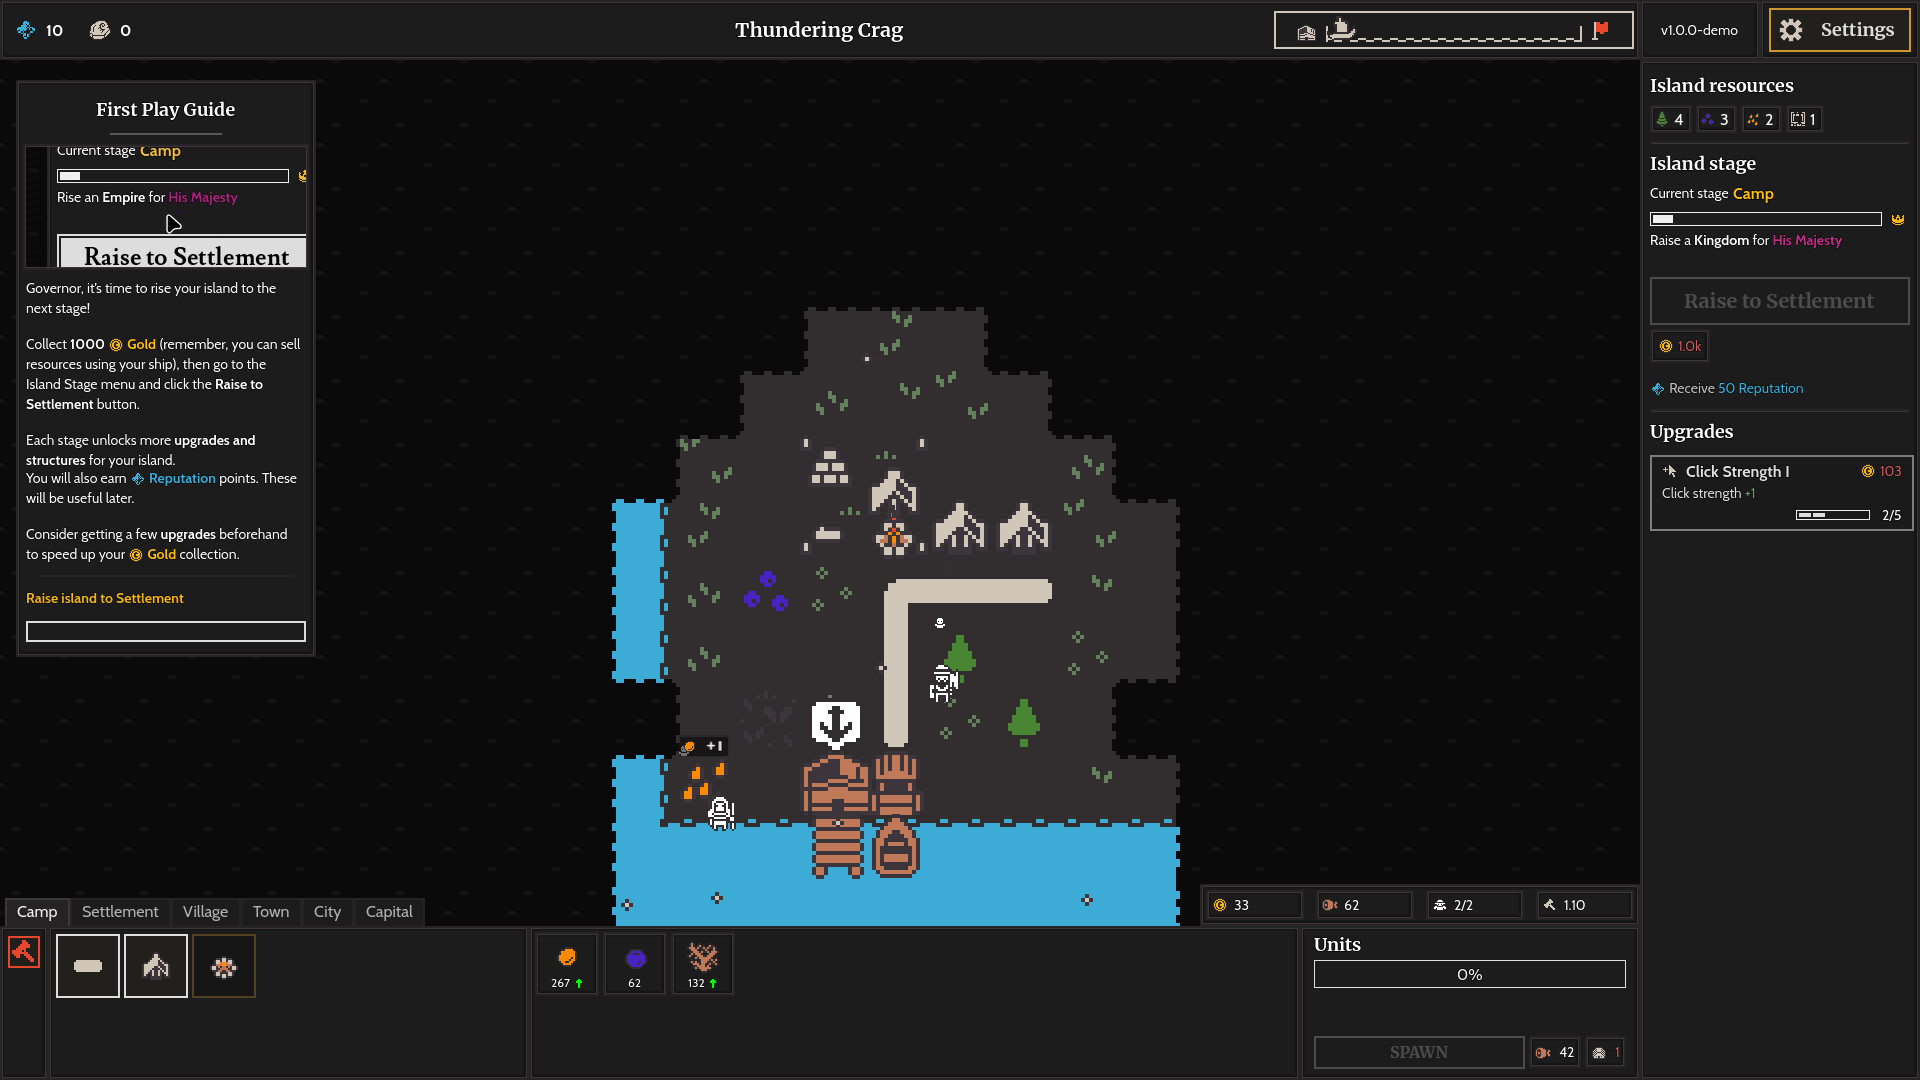Screen dimensions: 1920x1080
Task: Select the tent build item
Action: click(156, 966)
